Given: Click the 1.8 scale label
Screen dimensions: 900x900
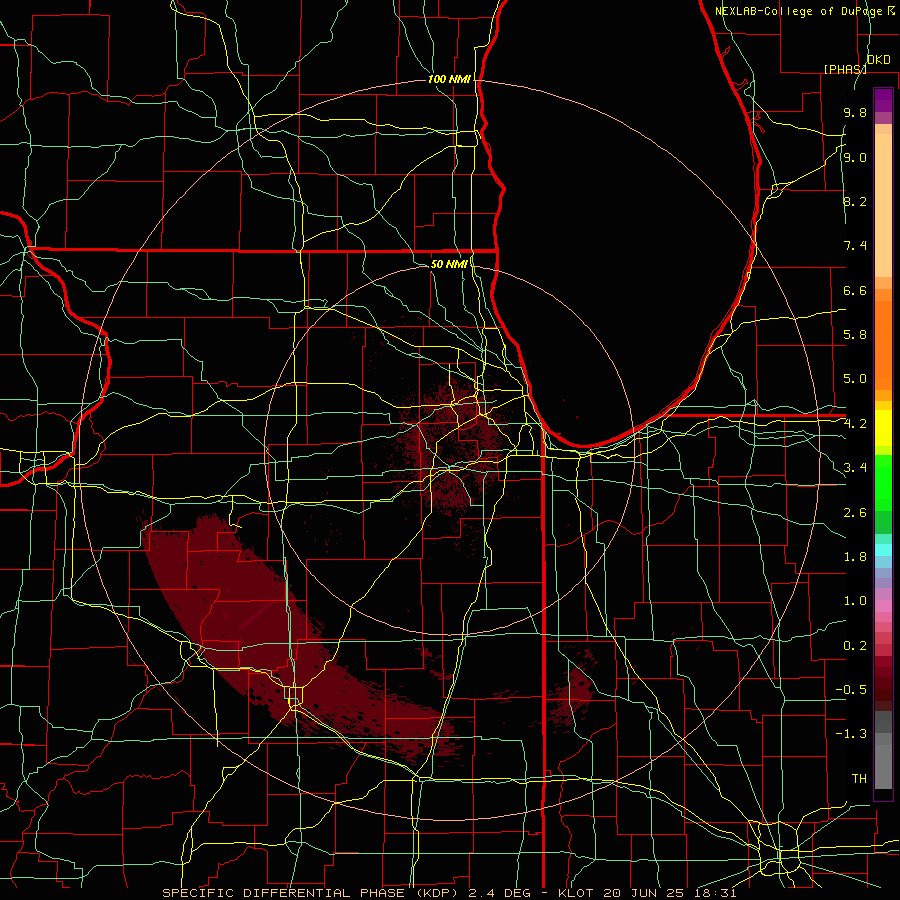Looking at the screenshot, I should (x=855, y=557).
